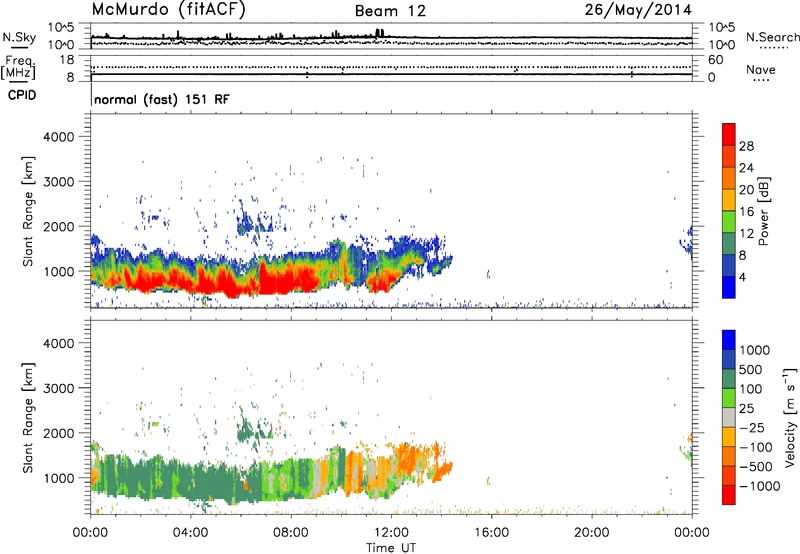Click the '-500' label on Velocity colorbar
This screenshot has width=800, height=554.
(x=756, y=466)
